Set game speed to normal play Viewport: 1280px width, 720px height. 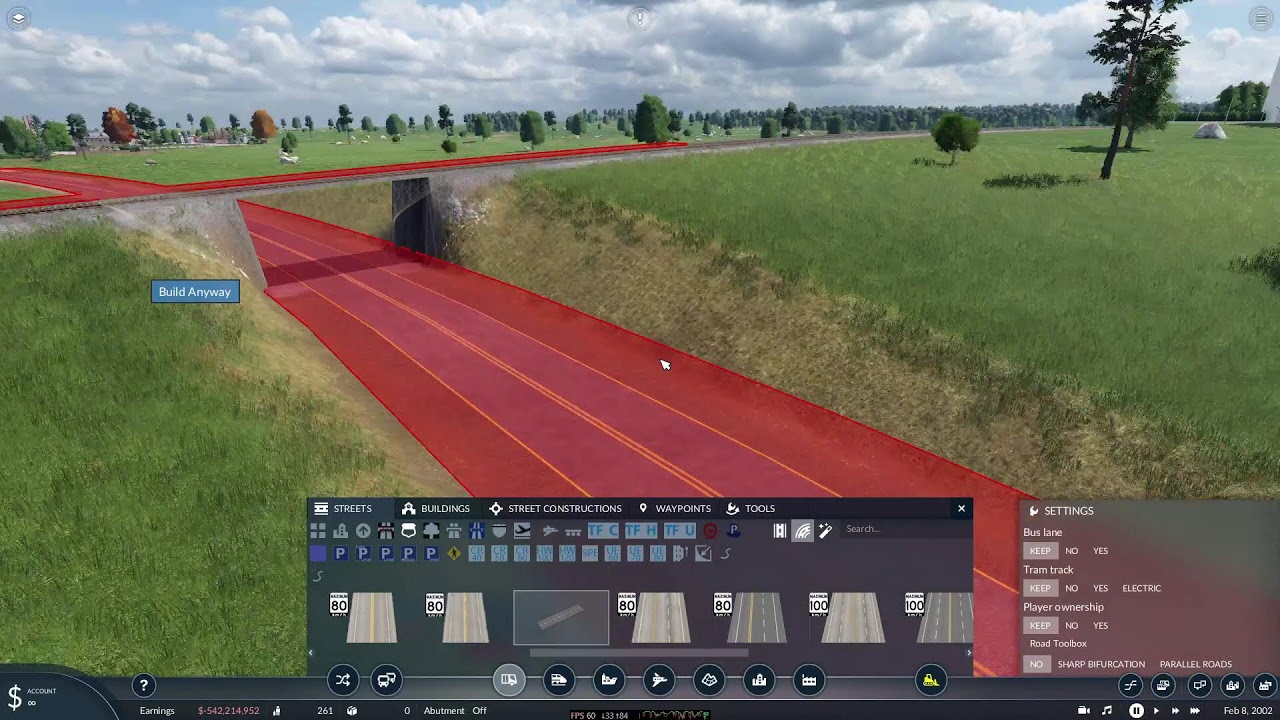coord(1156,711)
